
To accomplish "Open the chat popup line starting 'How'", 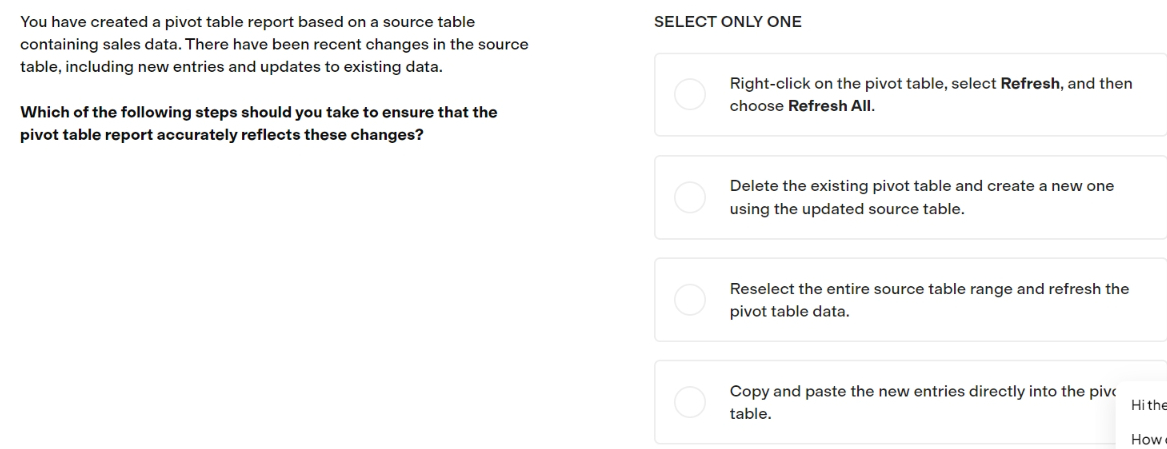I will click(1148, 439).
